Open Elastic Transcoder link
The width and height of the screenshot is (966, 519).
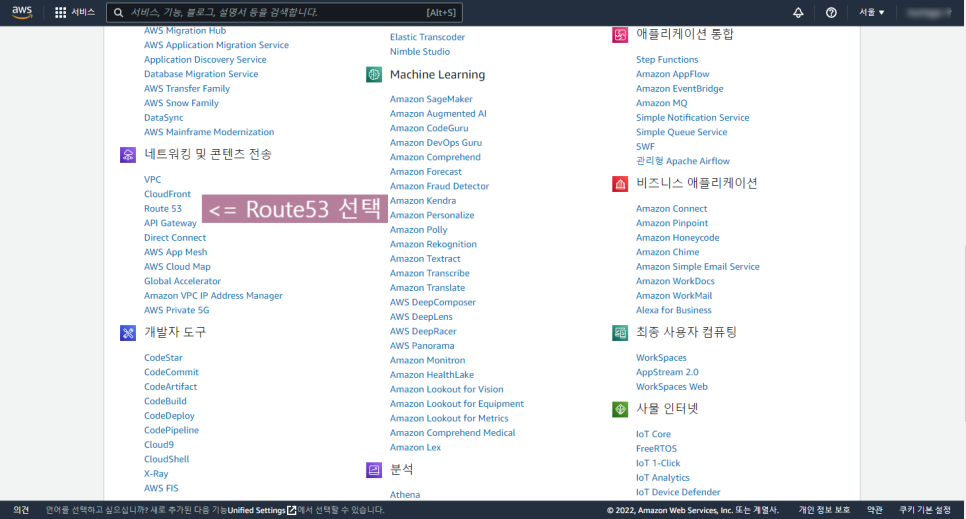pos(427,37)
